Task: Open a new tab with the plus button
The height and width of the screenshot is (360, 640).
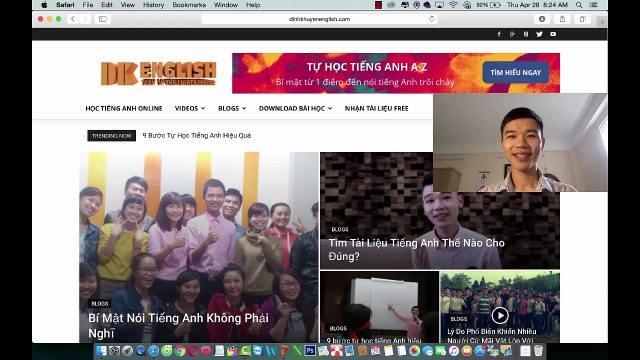Action: (602, 22)
